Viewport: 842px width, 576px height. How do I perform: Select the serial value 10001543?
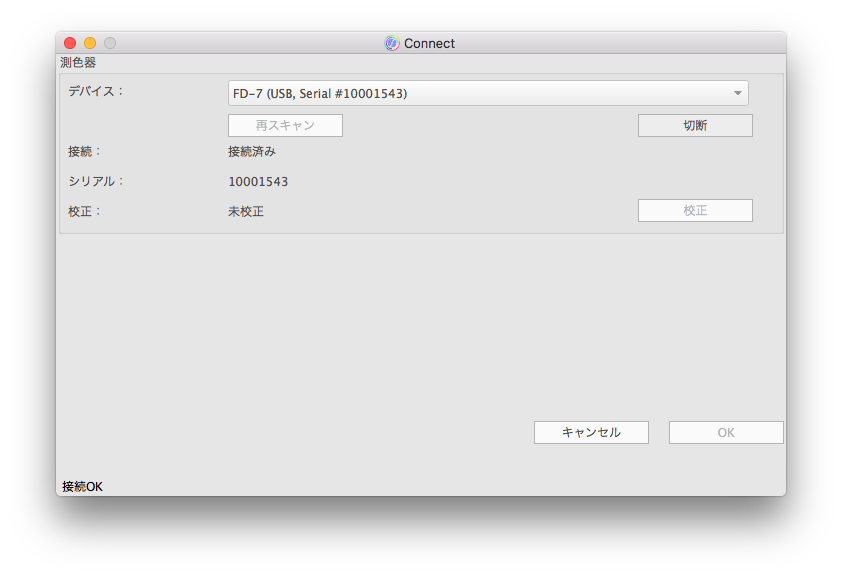(x=258, y=182)
